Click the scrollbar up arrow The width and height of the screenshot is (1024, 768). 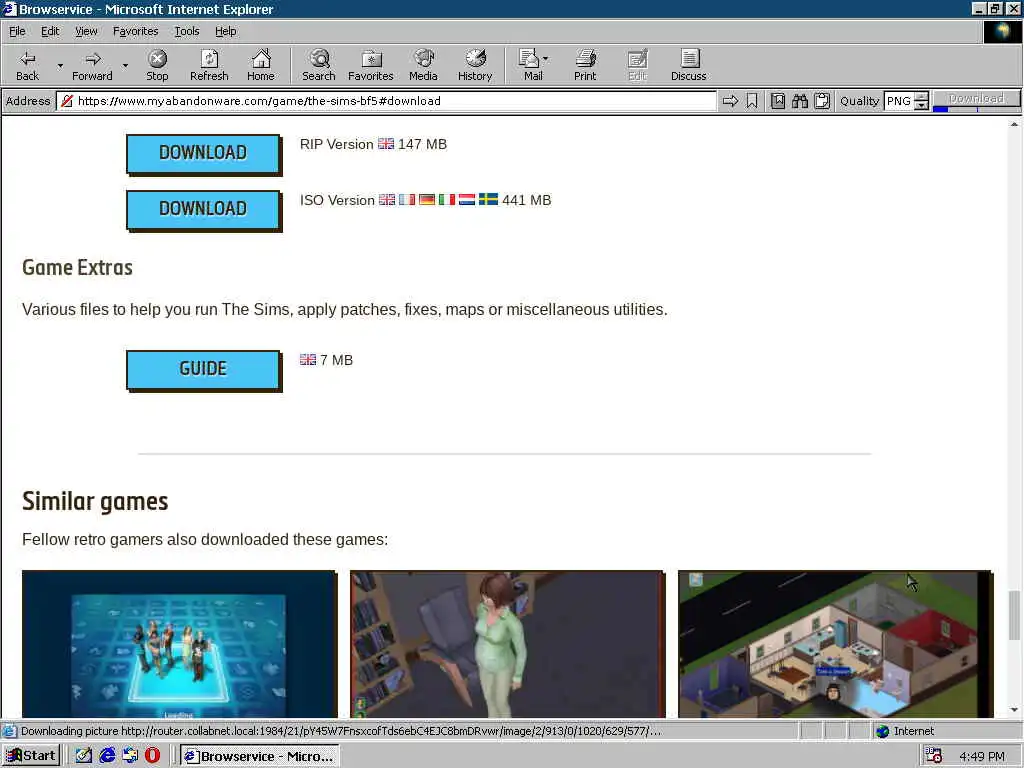pyautogui.click(x=1014, y=123)
